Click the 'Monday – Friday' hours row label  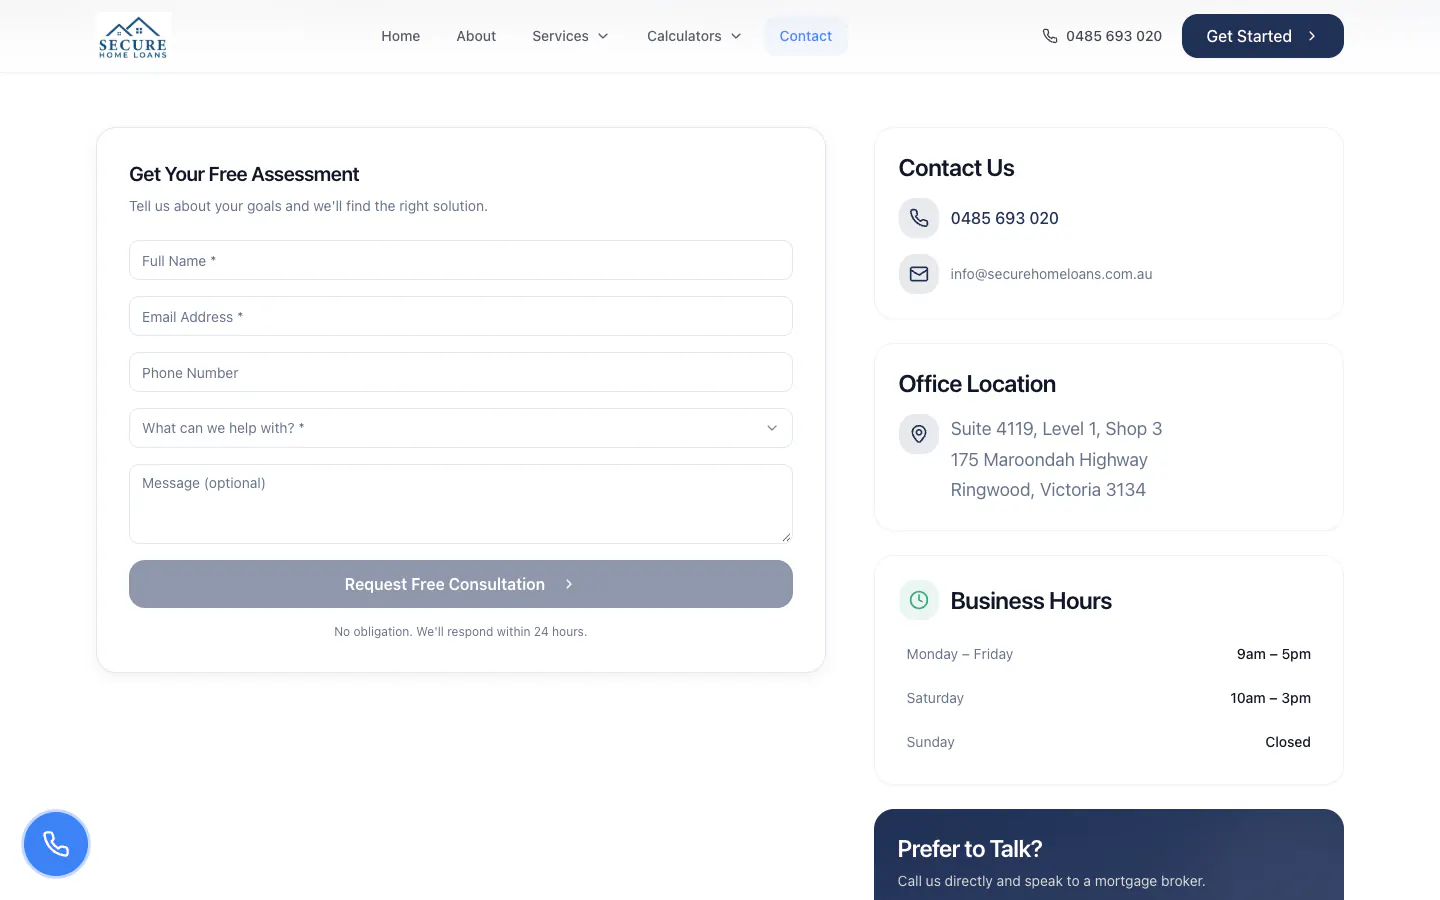pos(960,654)
